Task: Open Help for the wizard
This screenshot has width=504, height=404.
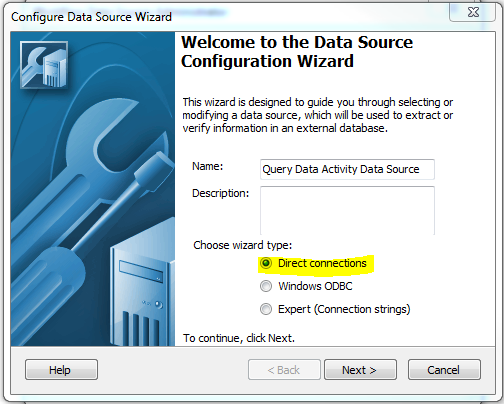Action: [x=61, y=370]
